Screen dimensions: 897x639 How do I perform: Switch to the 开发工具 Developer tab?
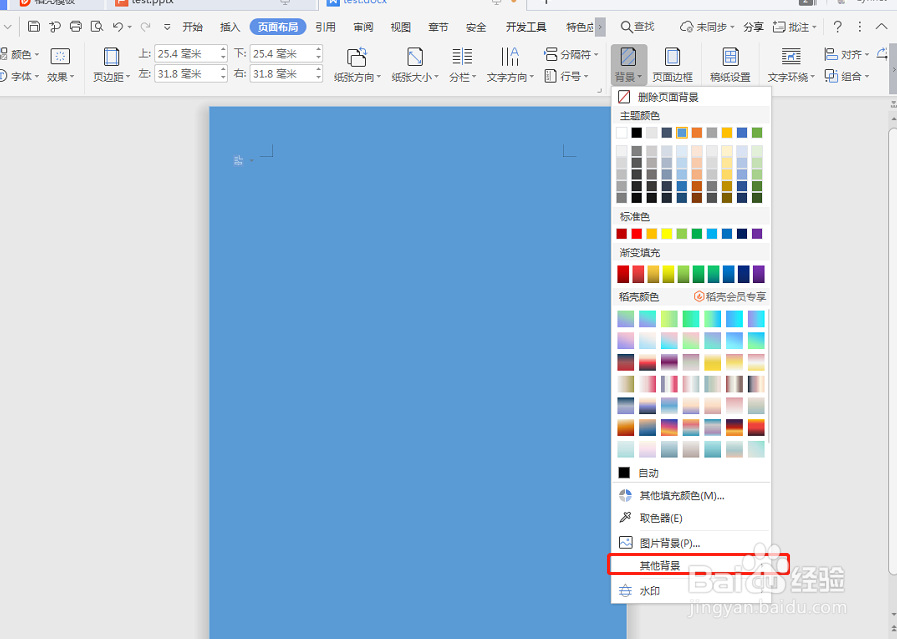coord(526,27)
